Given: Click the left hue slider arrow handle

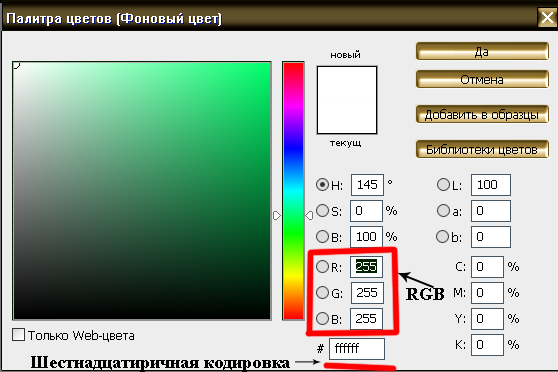Looking at the screenshot, I should pos(277,215).
